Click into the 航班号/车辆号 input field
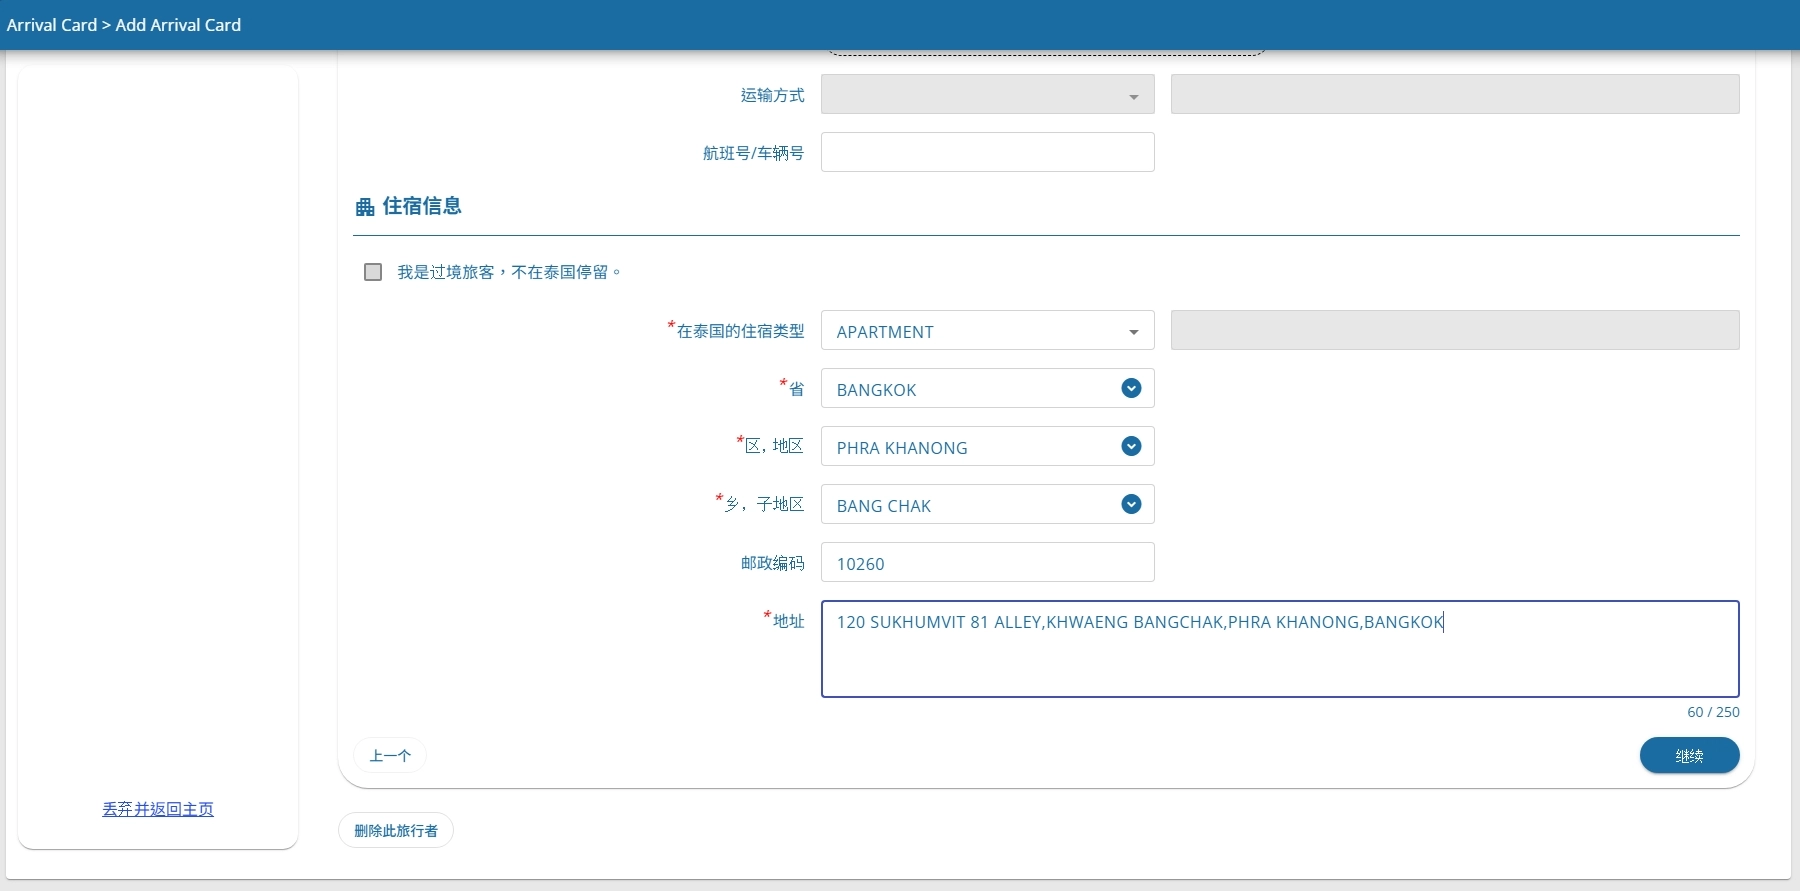The width and height of the screenshot is (1800, 891). click(987, 152)
